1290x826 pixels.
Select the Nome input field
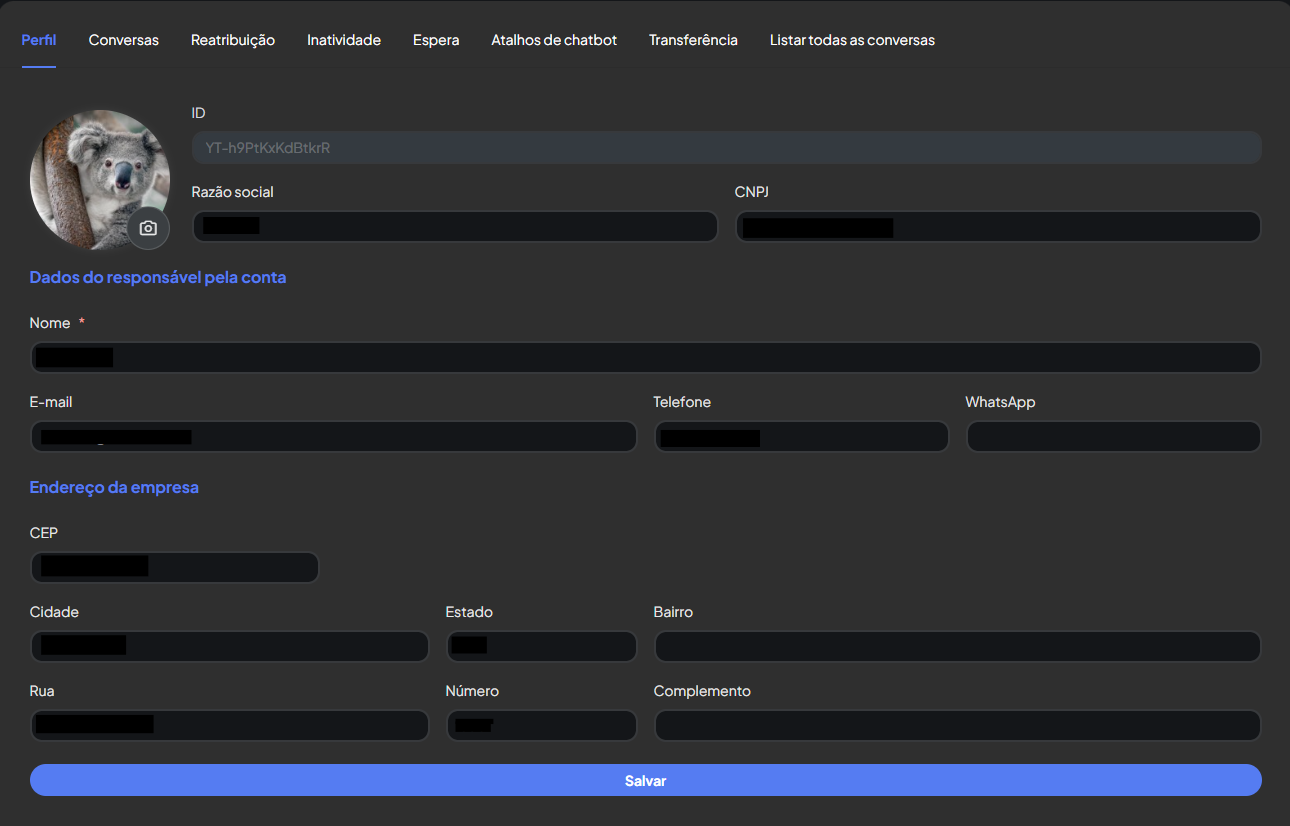pos(645,357)
